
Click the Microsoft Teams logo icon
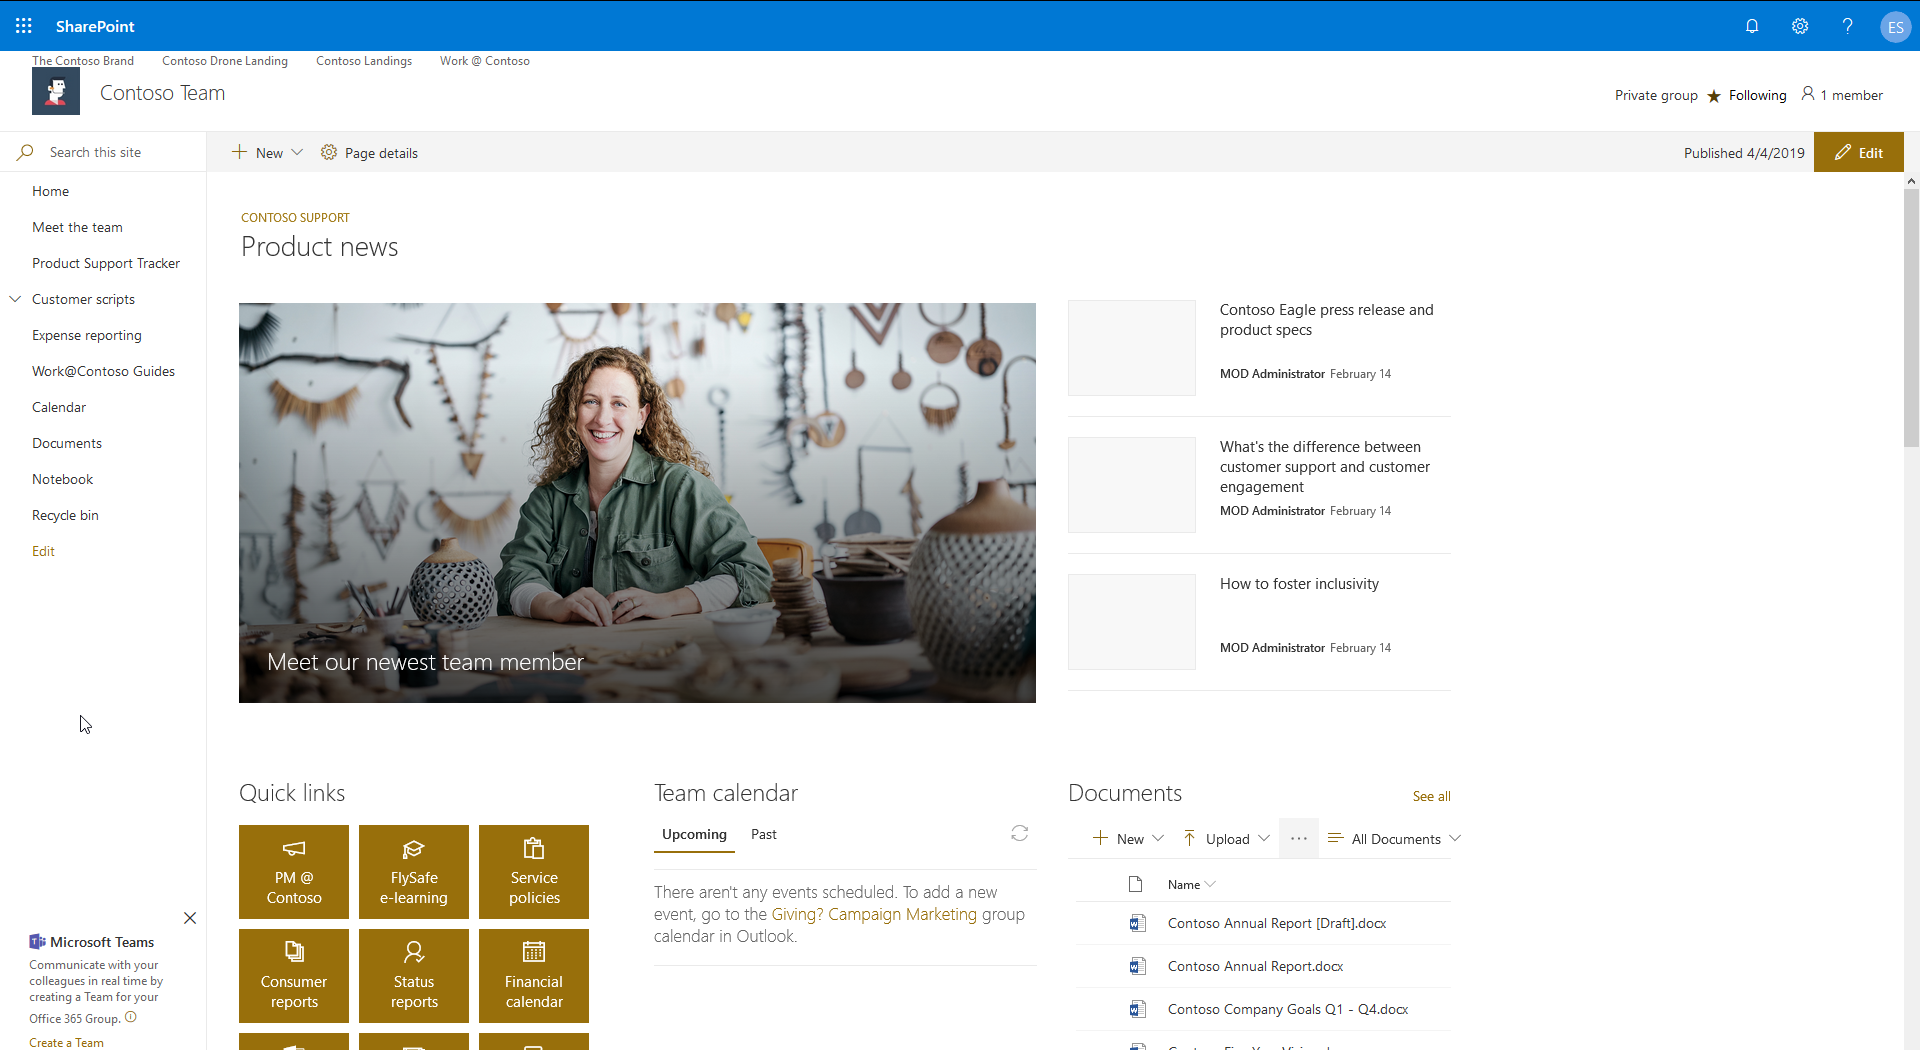click(37, 941)
